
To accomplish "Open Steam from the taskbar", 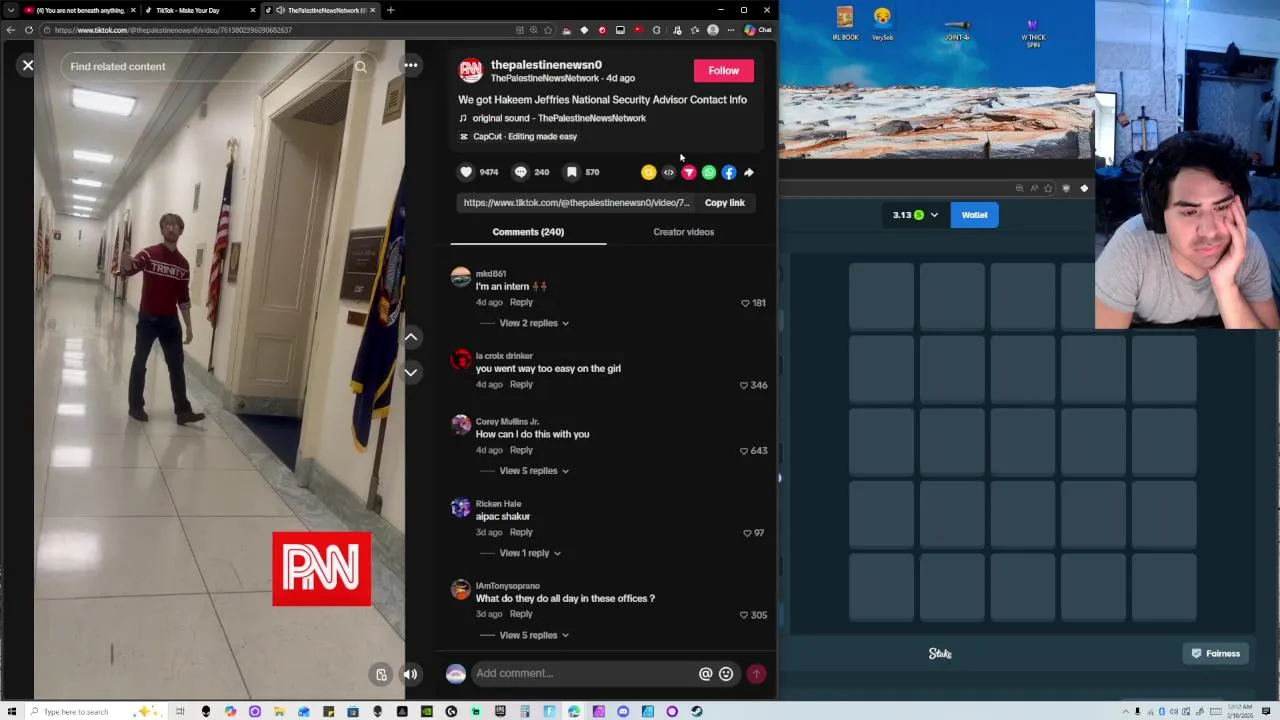I will [696, 712].
